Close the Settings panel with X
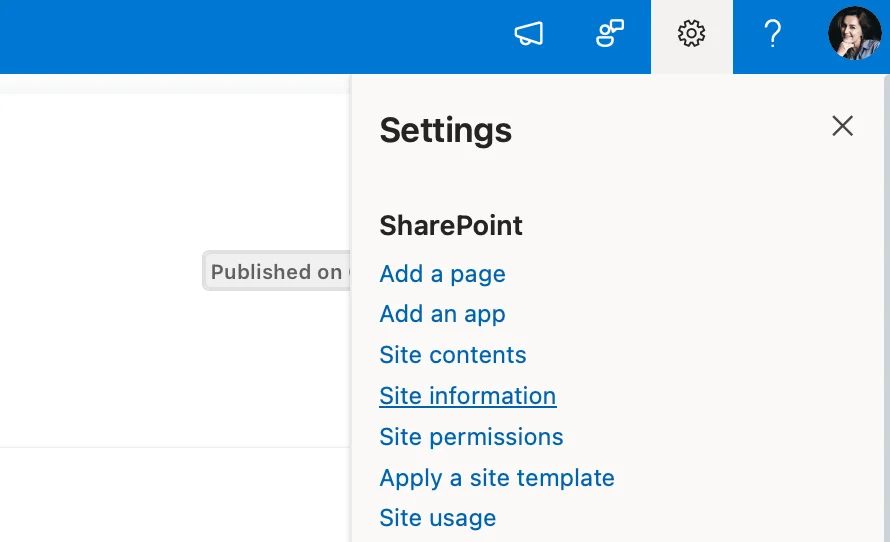 (x=842, y=126)
